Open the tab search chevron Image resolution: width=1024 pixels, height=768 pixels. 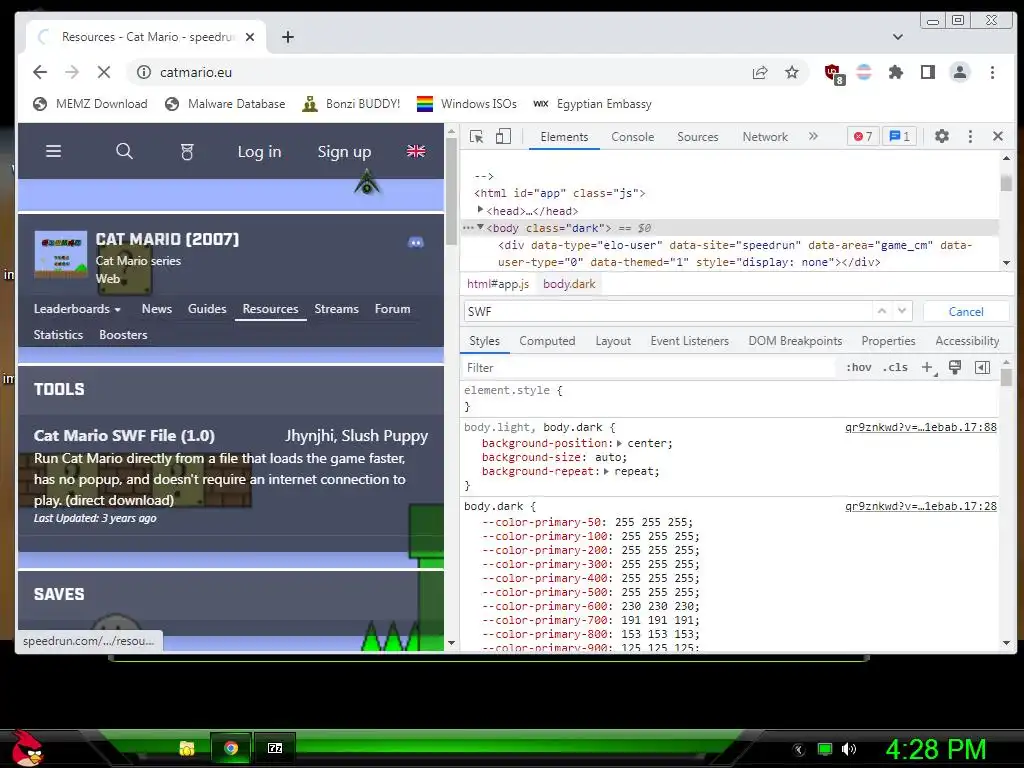pyautogui.click(x=898, y=37)
